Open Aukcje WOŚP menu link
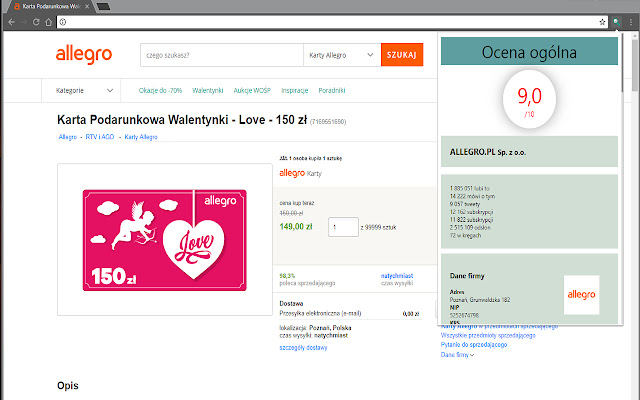The width and height of the screenshot is (640, 400). (x=252, y=91)
